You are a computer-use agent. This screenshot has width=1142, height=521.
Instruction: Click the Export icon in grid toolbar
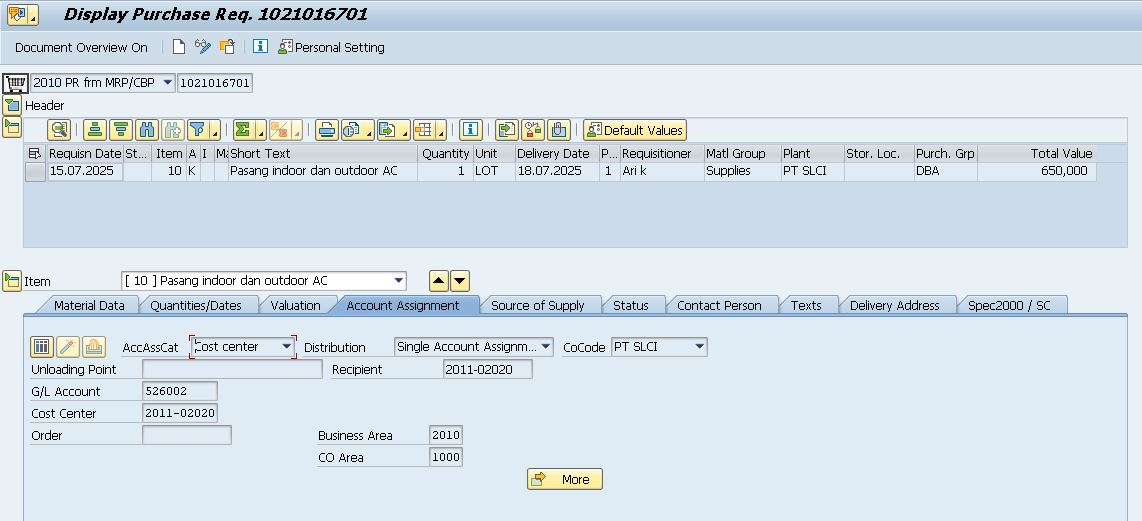(388, 130)
